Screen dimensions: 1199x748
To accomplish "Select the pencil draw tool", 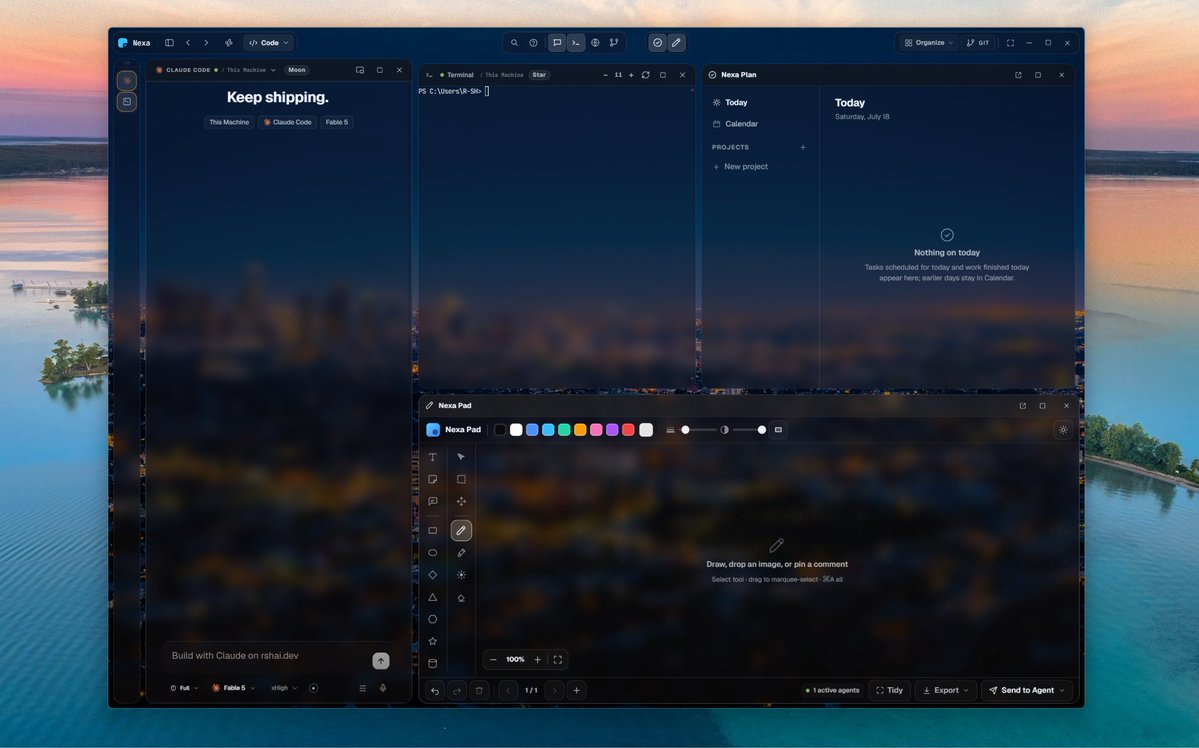I will click(x=461, y=530).
